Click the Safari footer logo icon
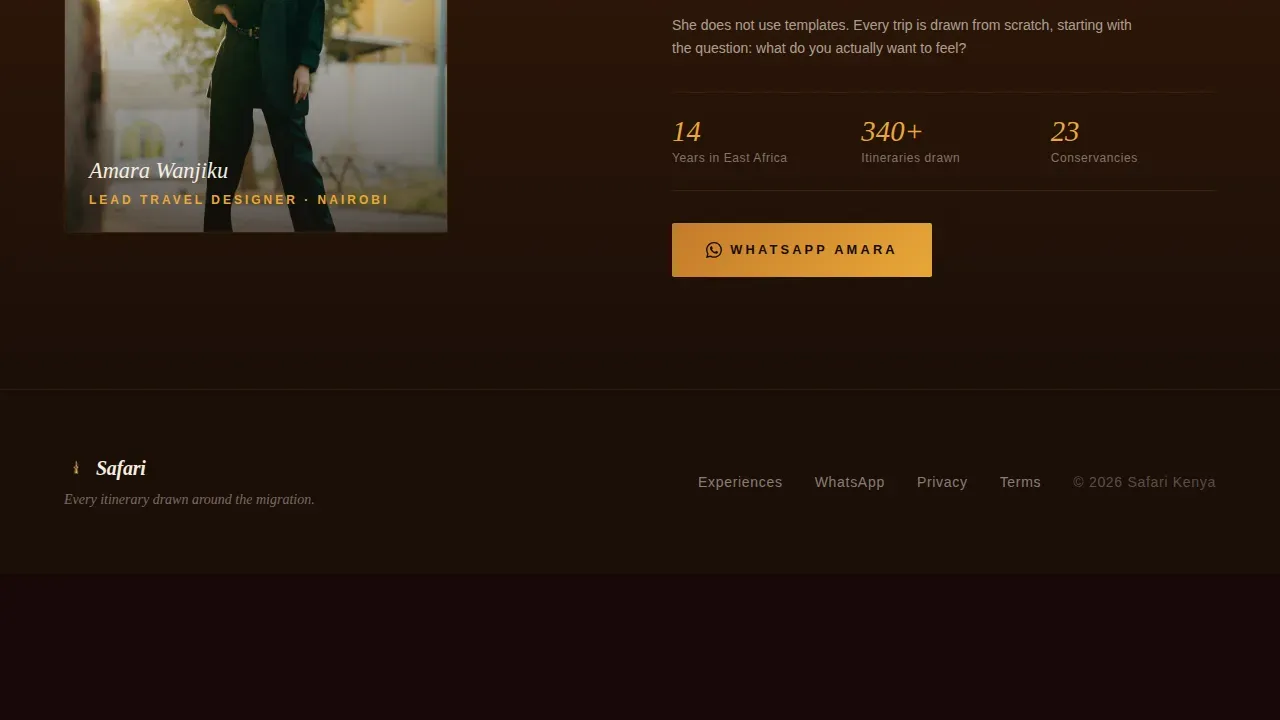This screenshot has width=1280, height=720. [x=76, y=468]
